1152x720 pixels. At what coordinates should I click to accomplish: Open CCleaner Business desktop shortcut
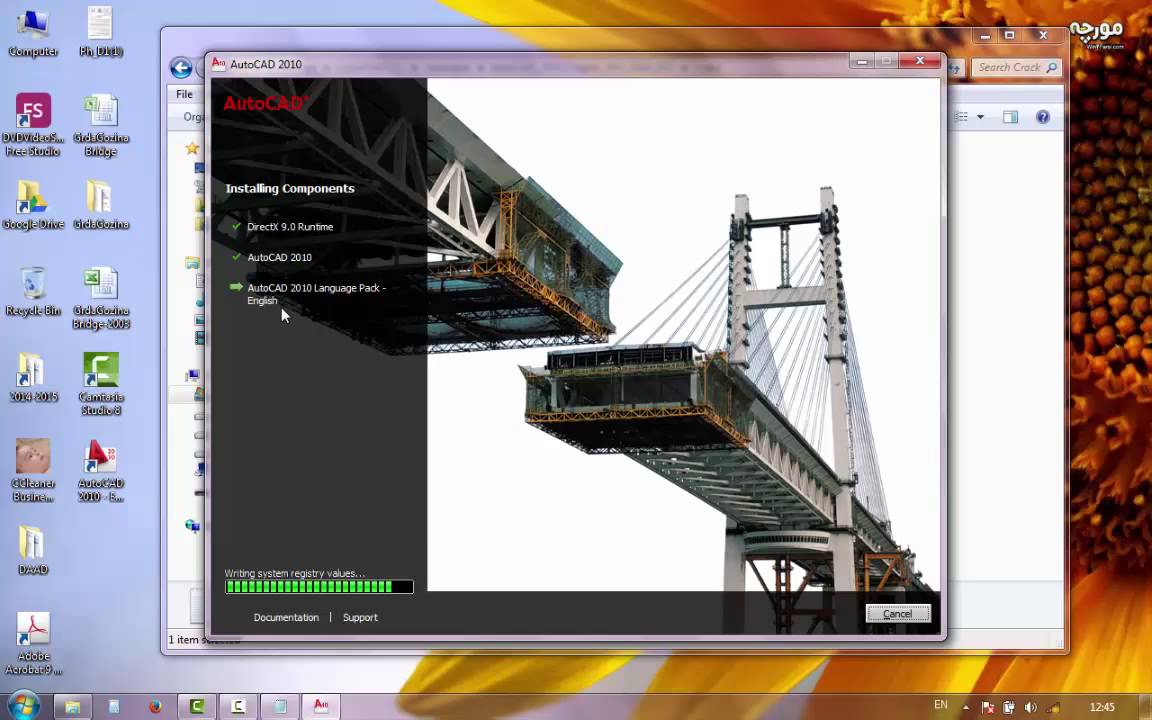(33, 470)
